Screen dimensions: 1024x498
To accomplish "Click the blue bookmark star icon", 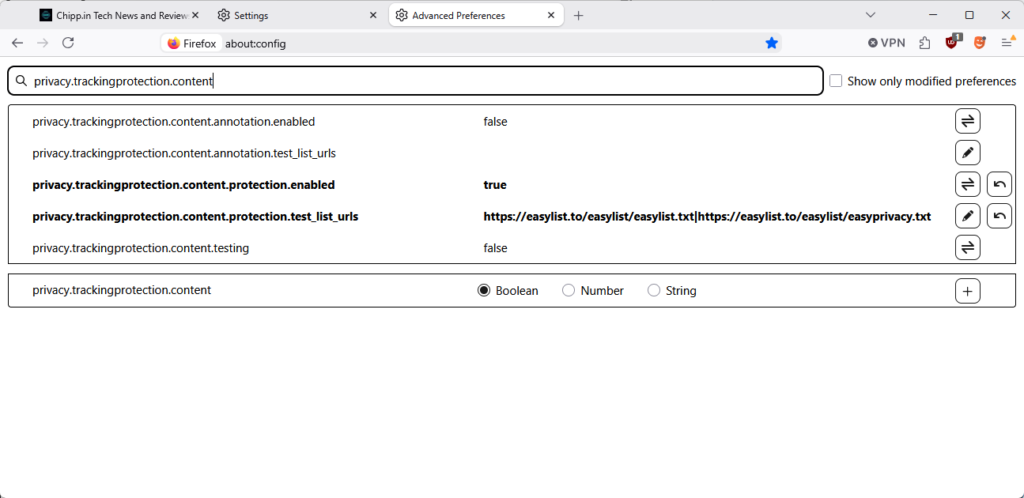I will (771, 43).
